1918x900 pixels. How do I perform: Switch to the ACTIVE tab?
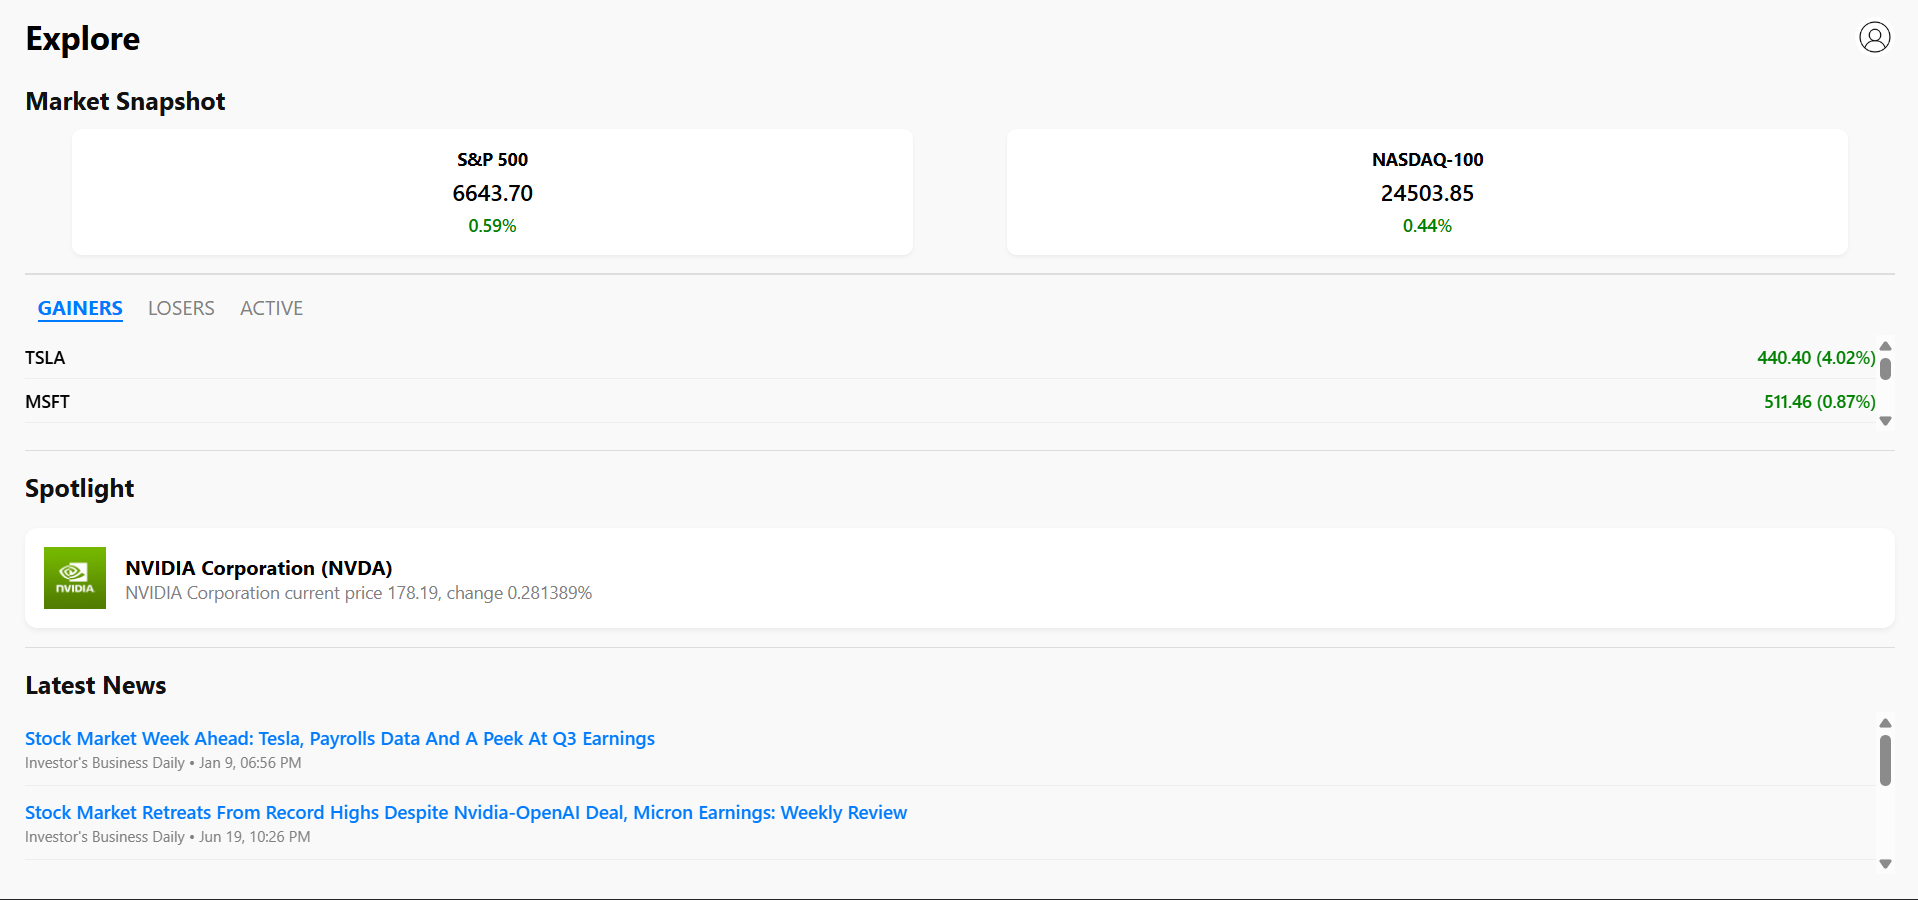point(271,308)
